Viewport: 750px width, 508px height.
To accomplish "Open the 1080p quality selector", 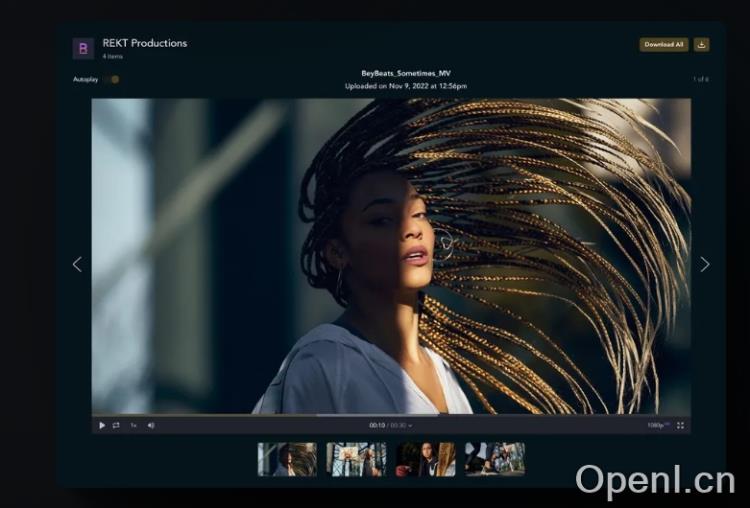I will click(x=658, y=425).
